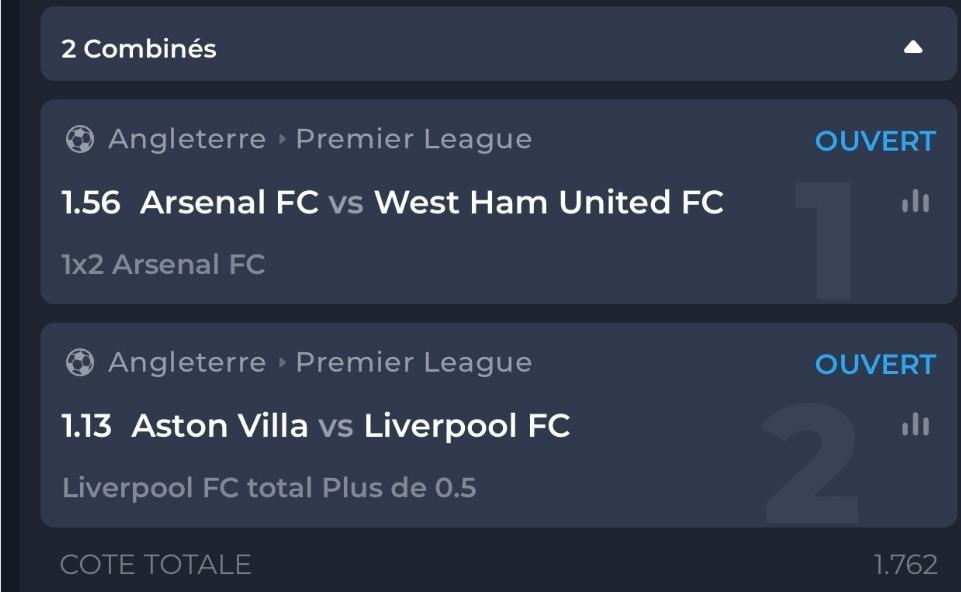Open Aston Villa vs Liverpool FC match
This screenshot has width=961, height=592.
351,426
